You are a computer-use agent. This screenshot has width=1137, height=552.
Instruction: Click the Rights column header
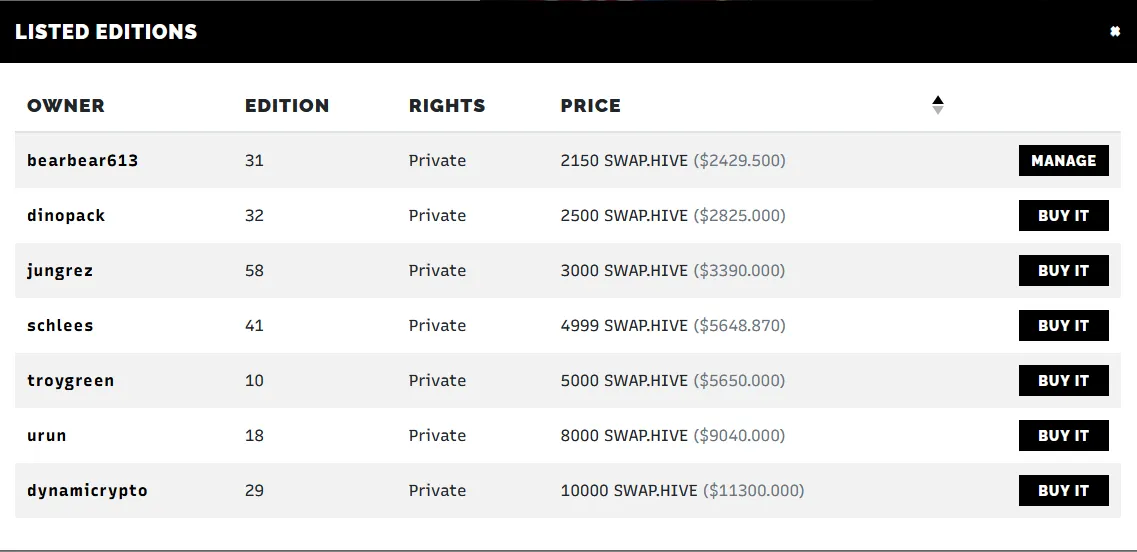pos(447,105)
